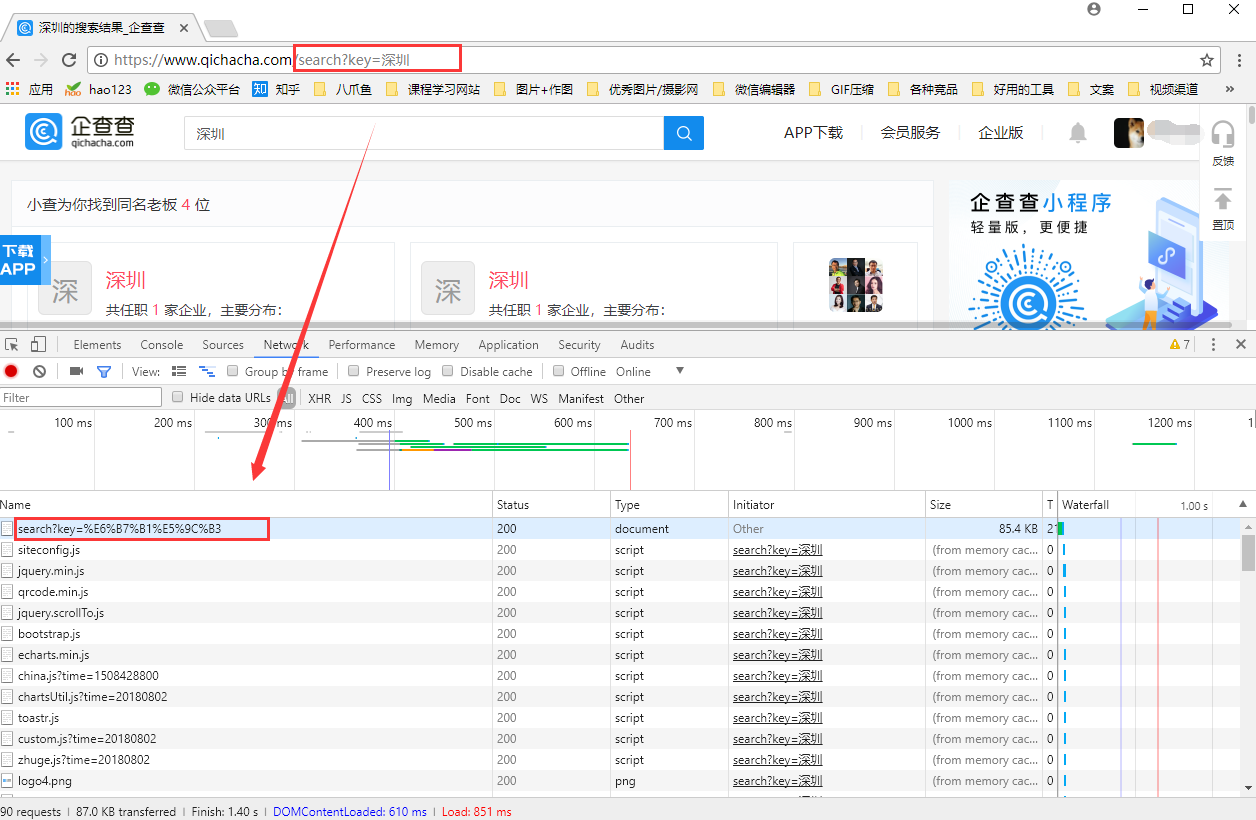The height and width of the screenshot is (820, 1256).
Task: Click the blue search magnifier button
Action: pyautogui.click(x=684, y=133)
